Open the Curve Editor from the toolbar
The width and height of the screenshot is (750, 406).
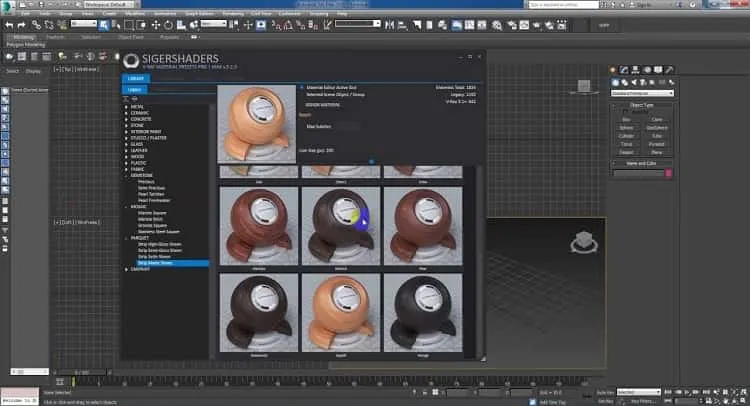click(469, 25)
